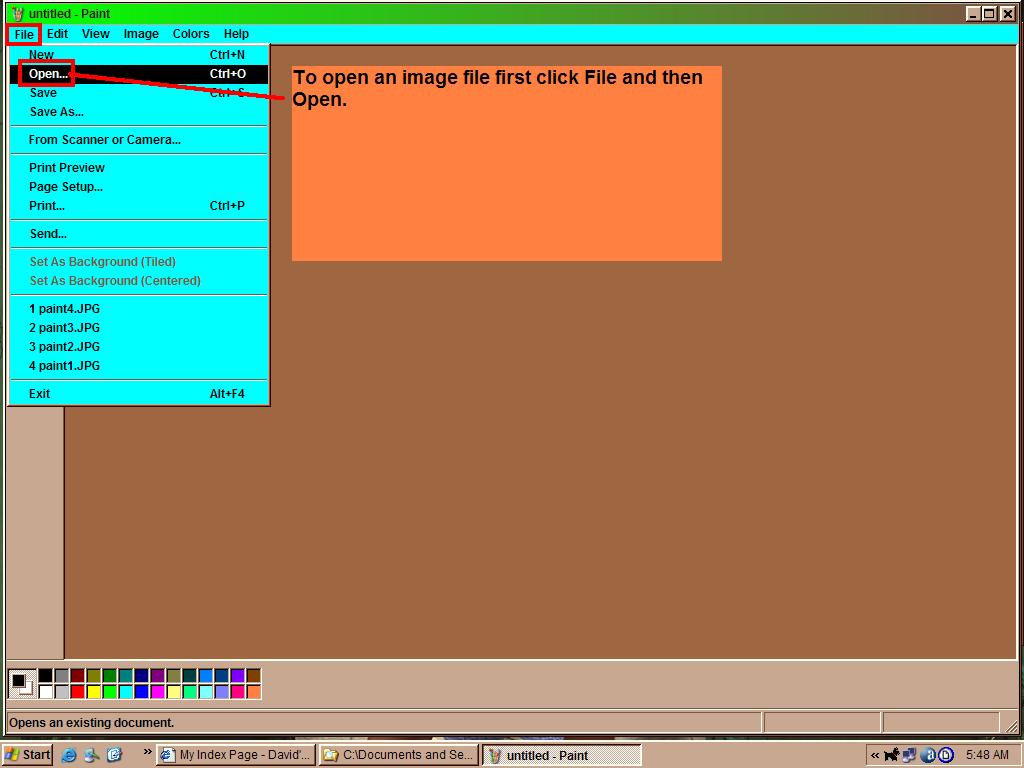Open recent file 2 paint3.JPG
The height and width of the screenshot is (768, 1024).
[x=138, y=328]
